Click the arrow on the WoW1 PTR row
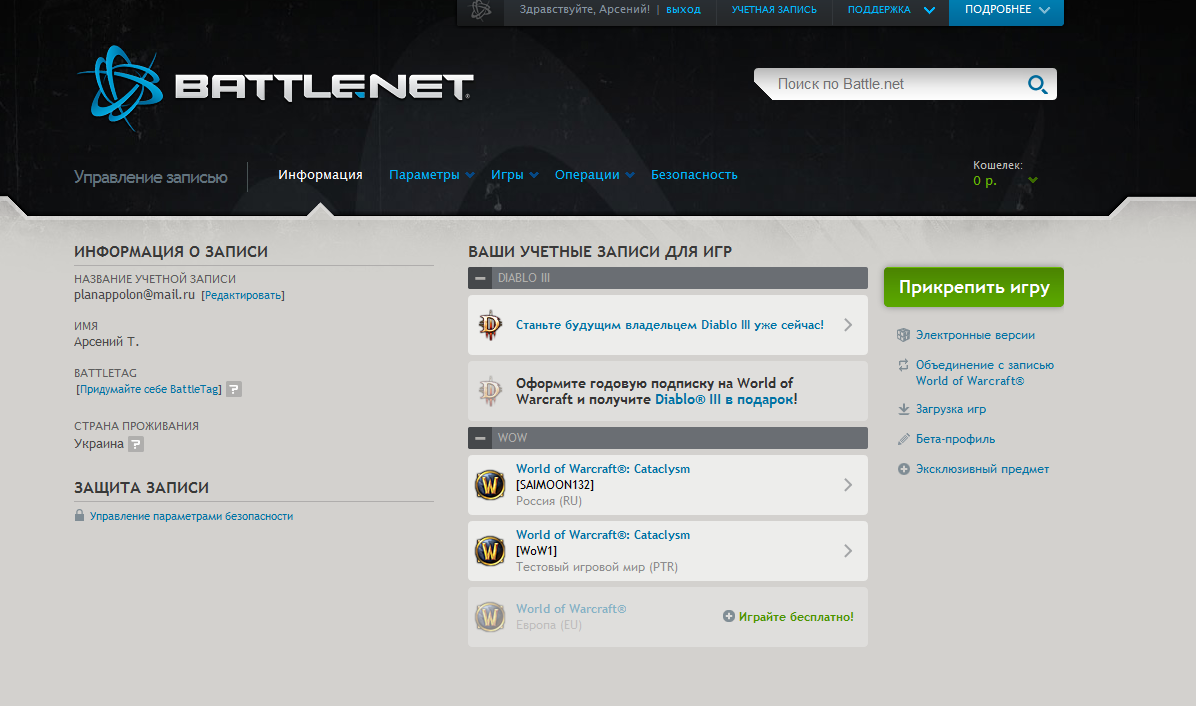Screen dimensions: 1196x706 [847, 550]
